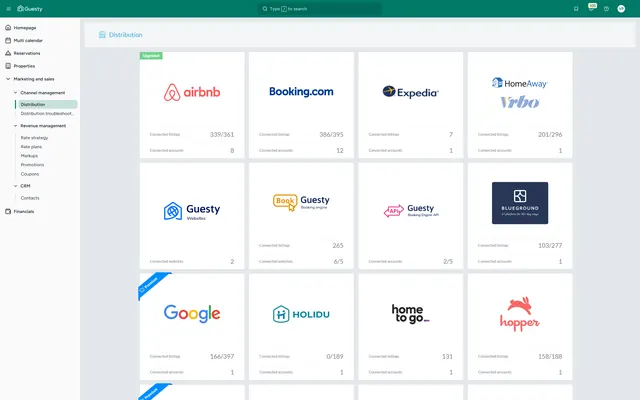Open Financials from the sidebar
The image size is (640, 400).
tap(24, 211)
